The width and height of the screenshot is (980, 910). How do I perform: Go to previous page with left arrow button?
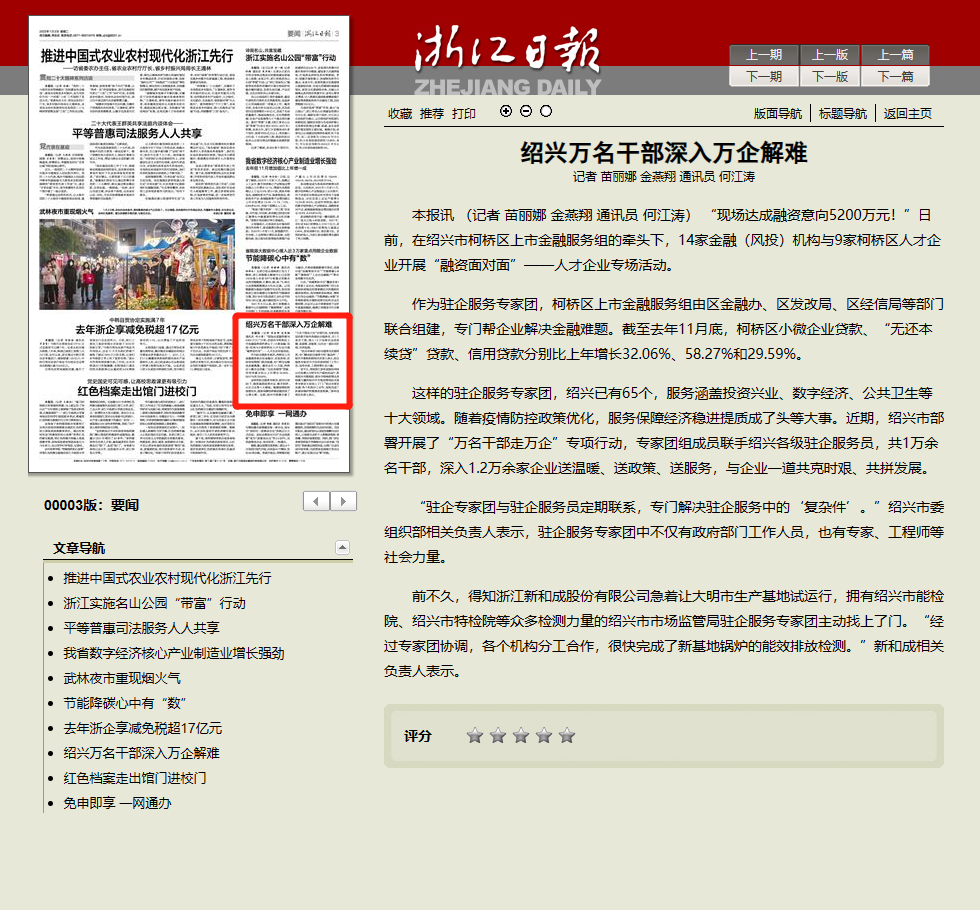click(x=316, y=501)
